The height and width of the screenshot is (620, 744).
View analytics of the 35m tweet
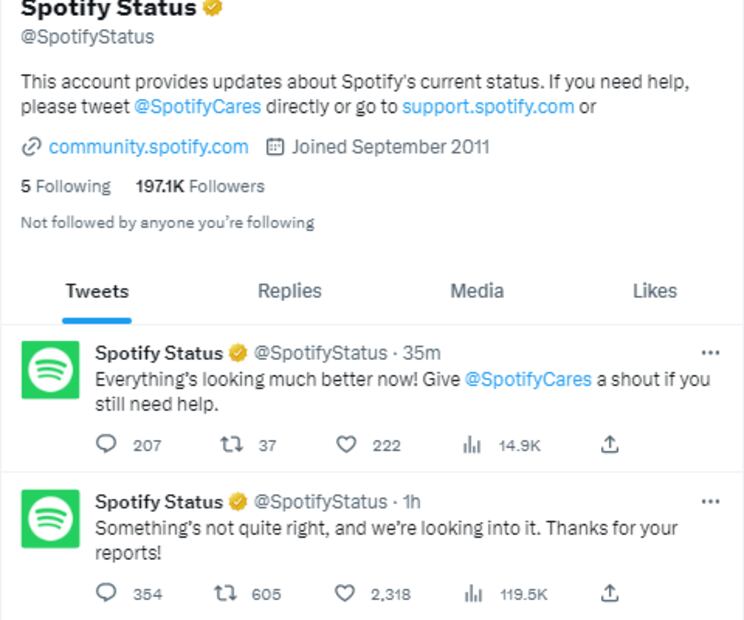pyautogui.click(x=472, y=445)
